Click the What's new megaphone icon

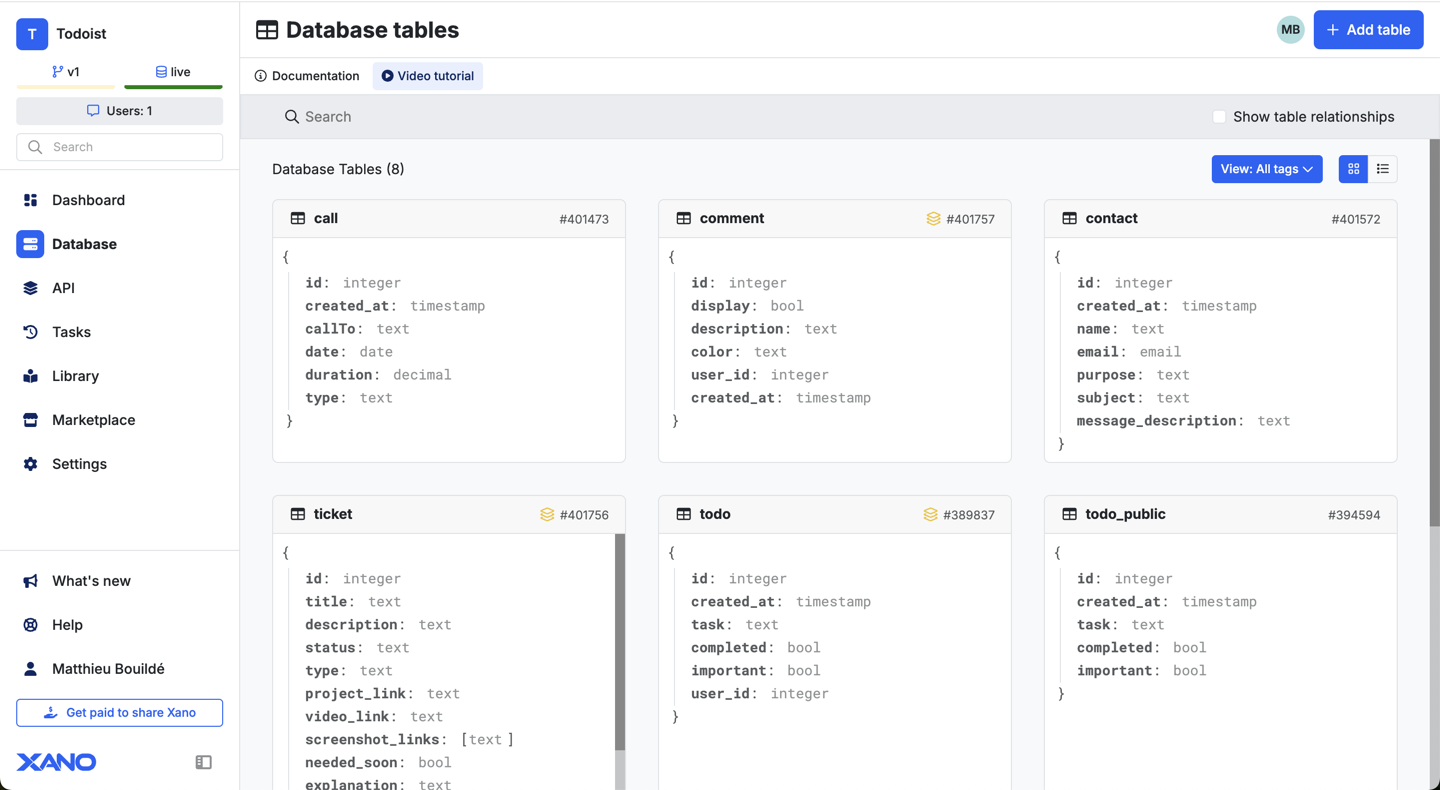[30, 581]
